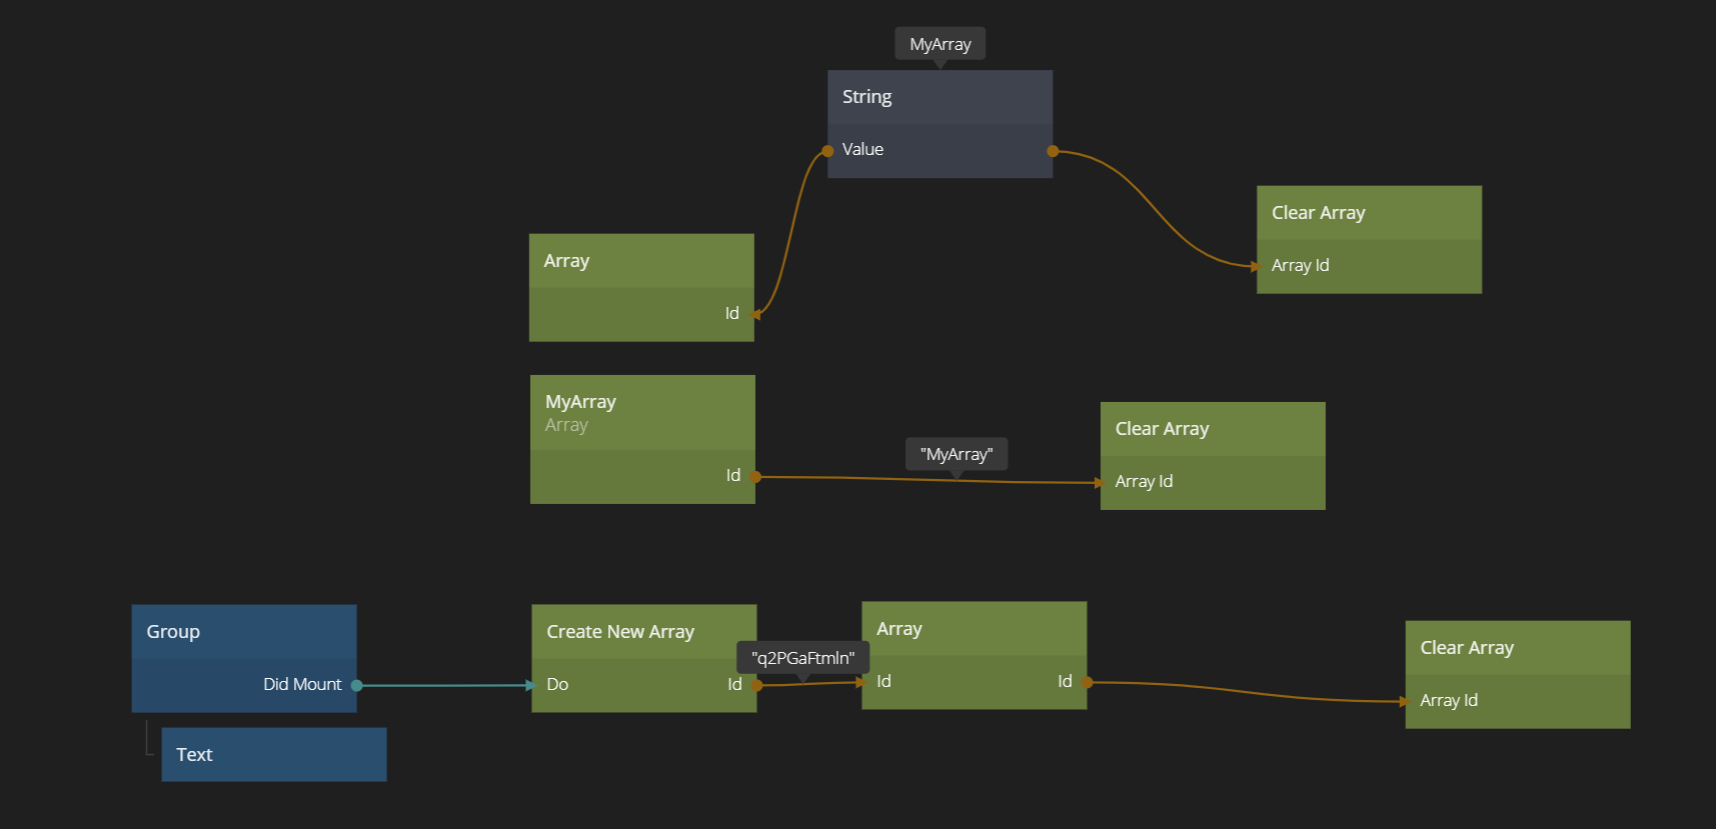
Task: Click the String node's Value input port dot
Action: (828, 151)
